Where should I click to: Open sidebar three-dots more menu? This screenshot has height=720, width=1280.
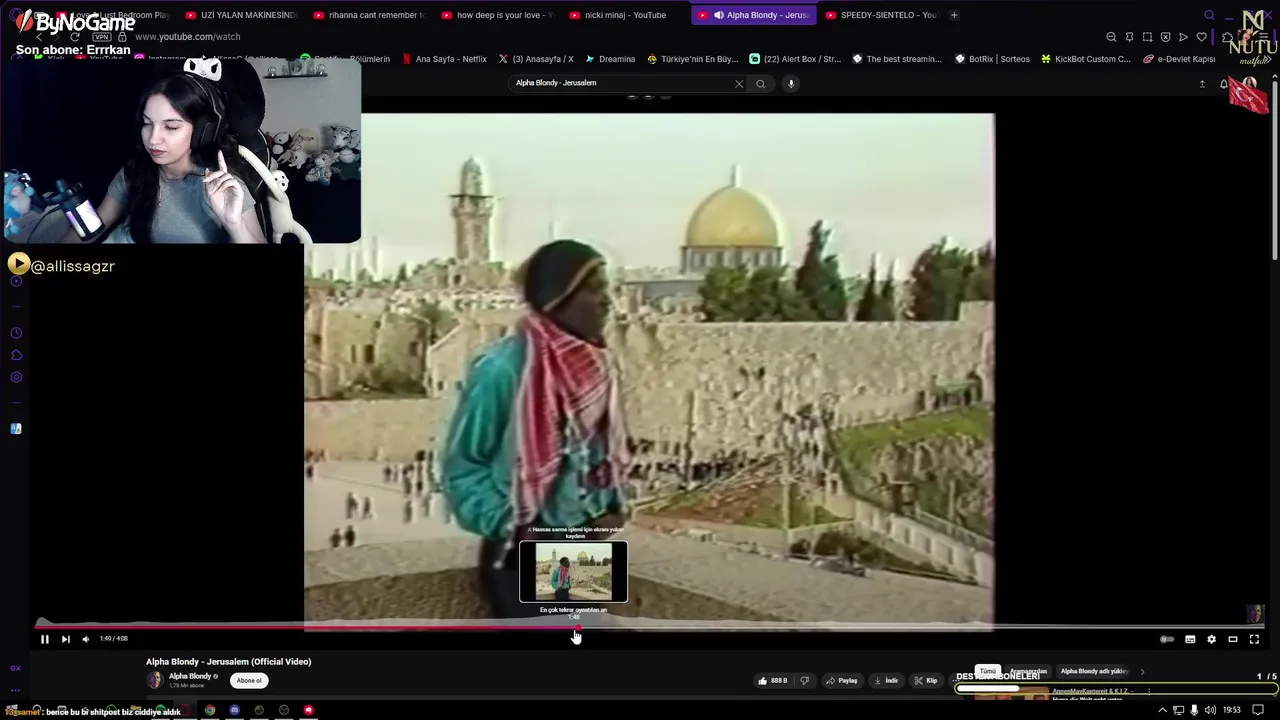point(15,690)
